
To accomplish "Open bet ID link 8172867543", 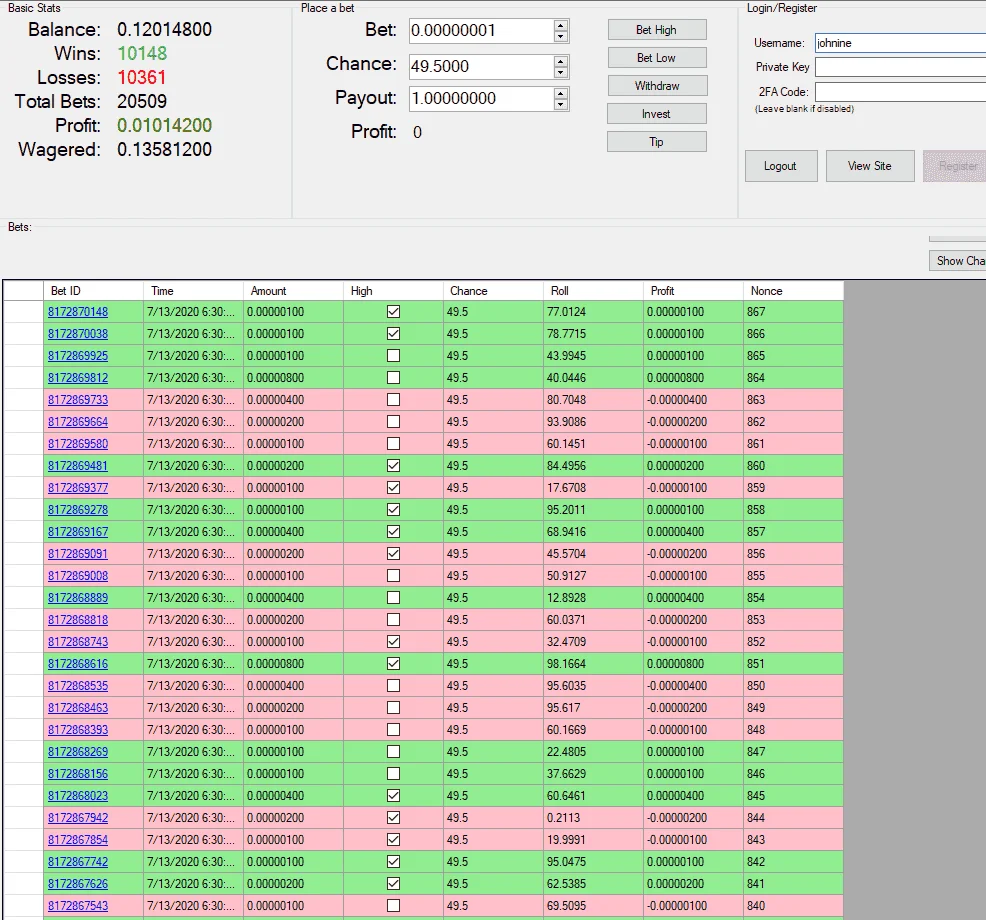I will pyautogui.click(x=78, y=906).
